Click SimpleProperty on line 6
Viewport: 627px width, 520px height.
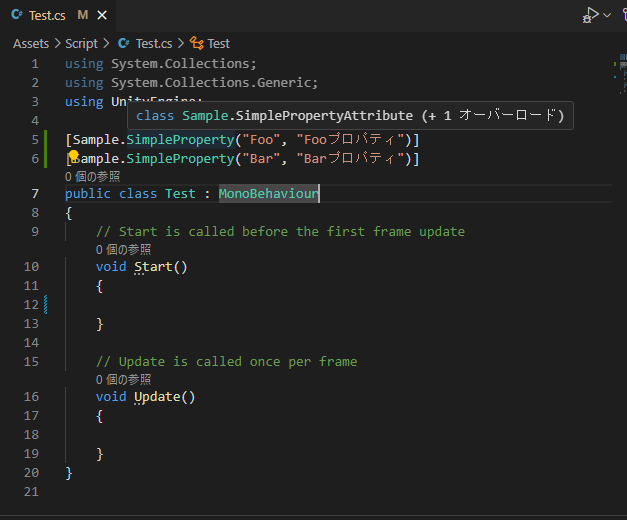click(x=180, y=159)
